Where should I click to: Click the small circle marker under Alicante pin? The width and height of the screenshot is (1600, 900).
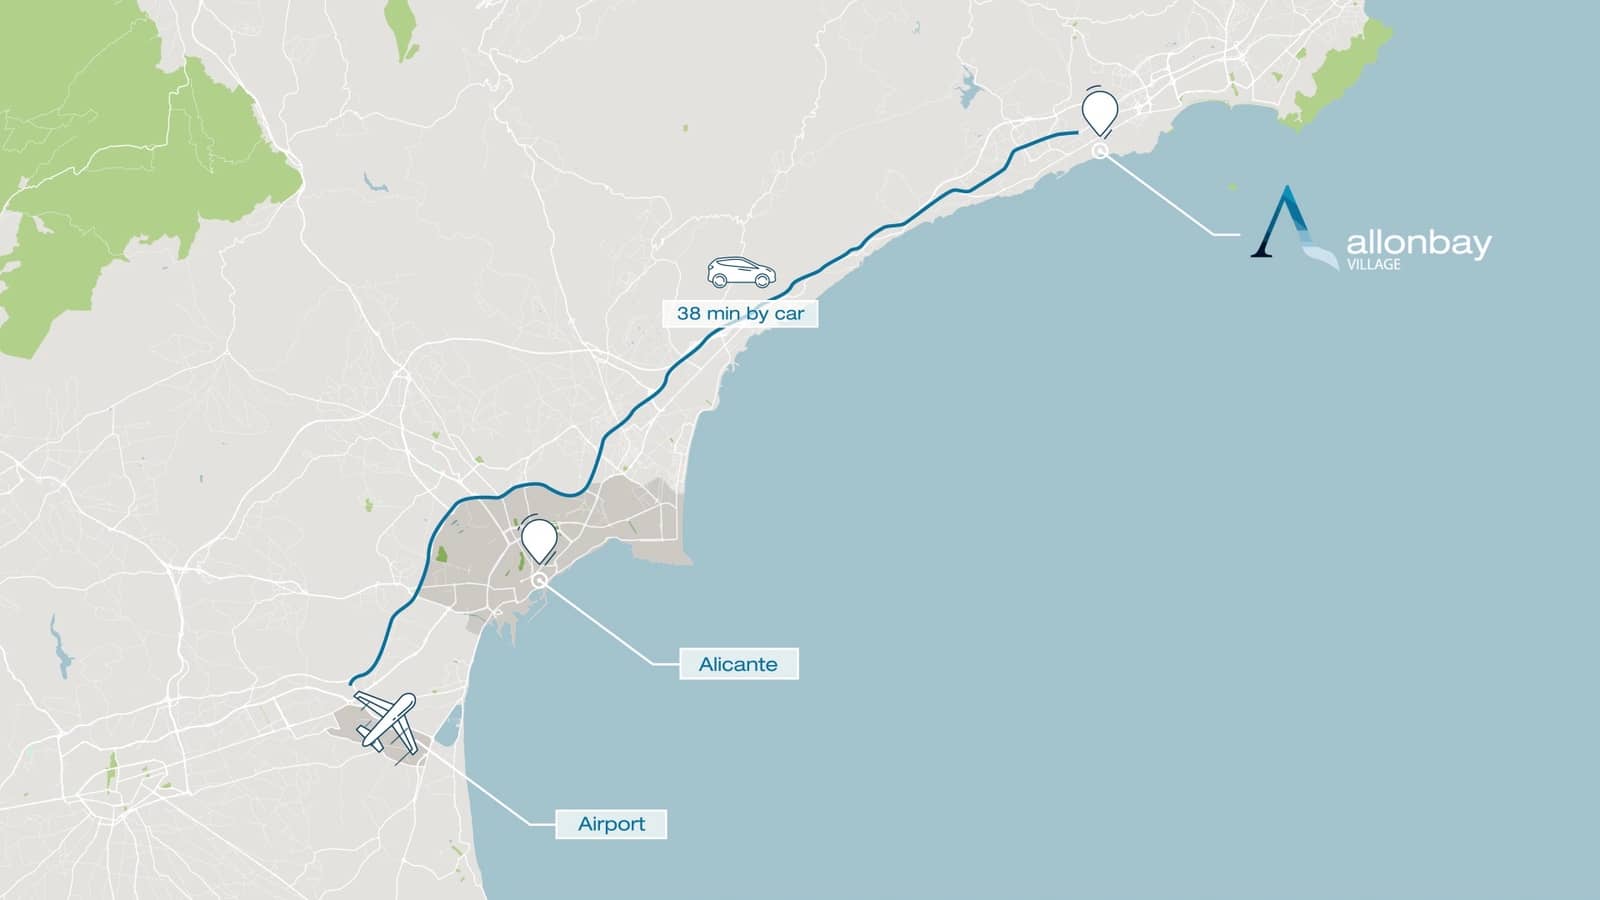pyautogui.click(x=540, y=580)
